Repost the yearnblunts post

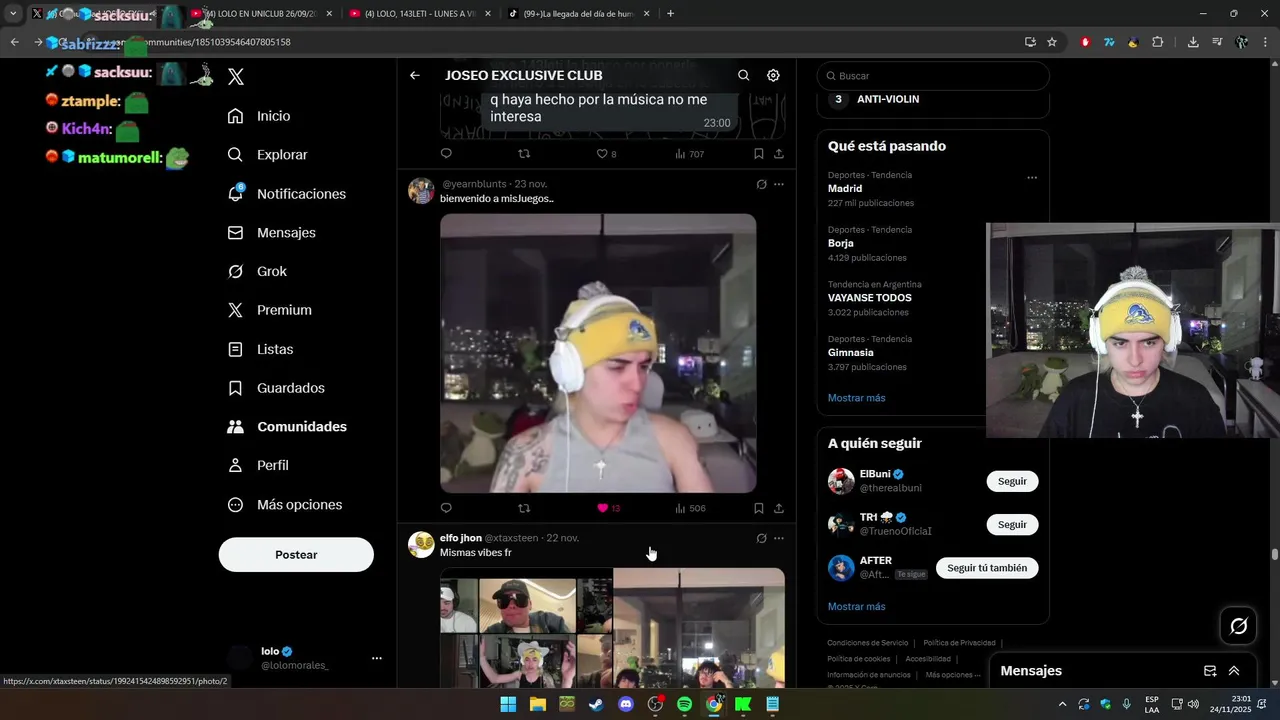[524, 508]
